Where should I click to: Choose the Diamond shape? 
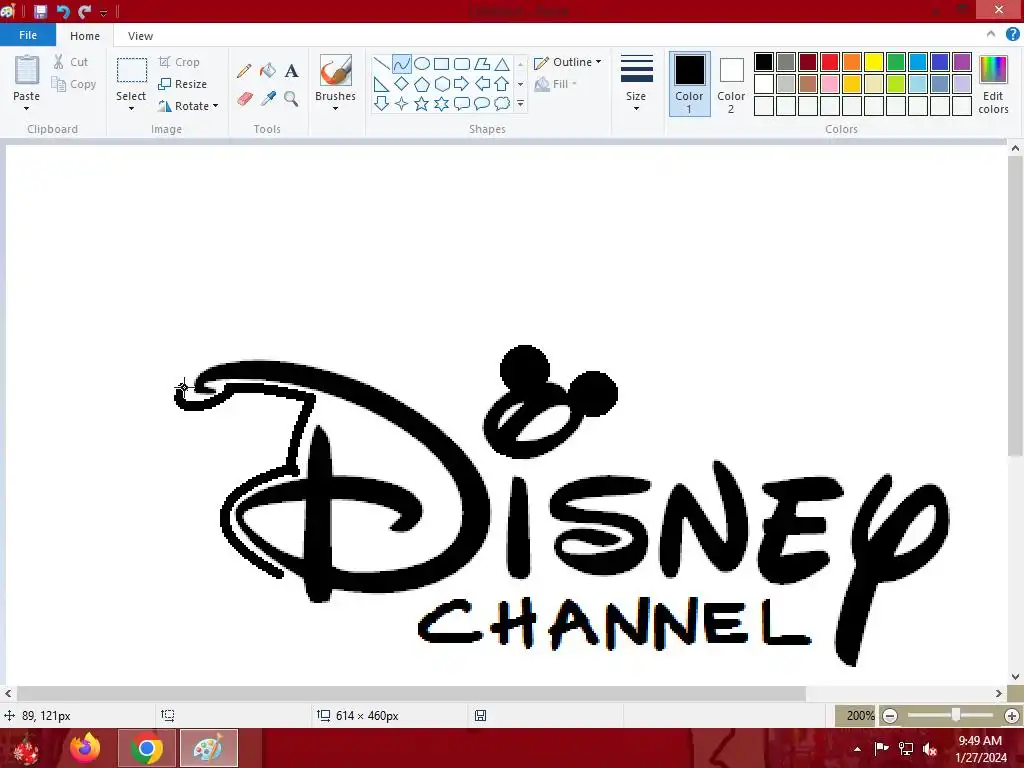(x=402, y=84)
